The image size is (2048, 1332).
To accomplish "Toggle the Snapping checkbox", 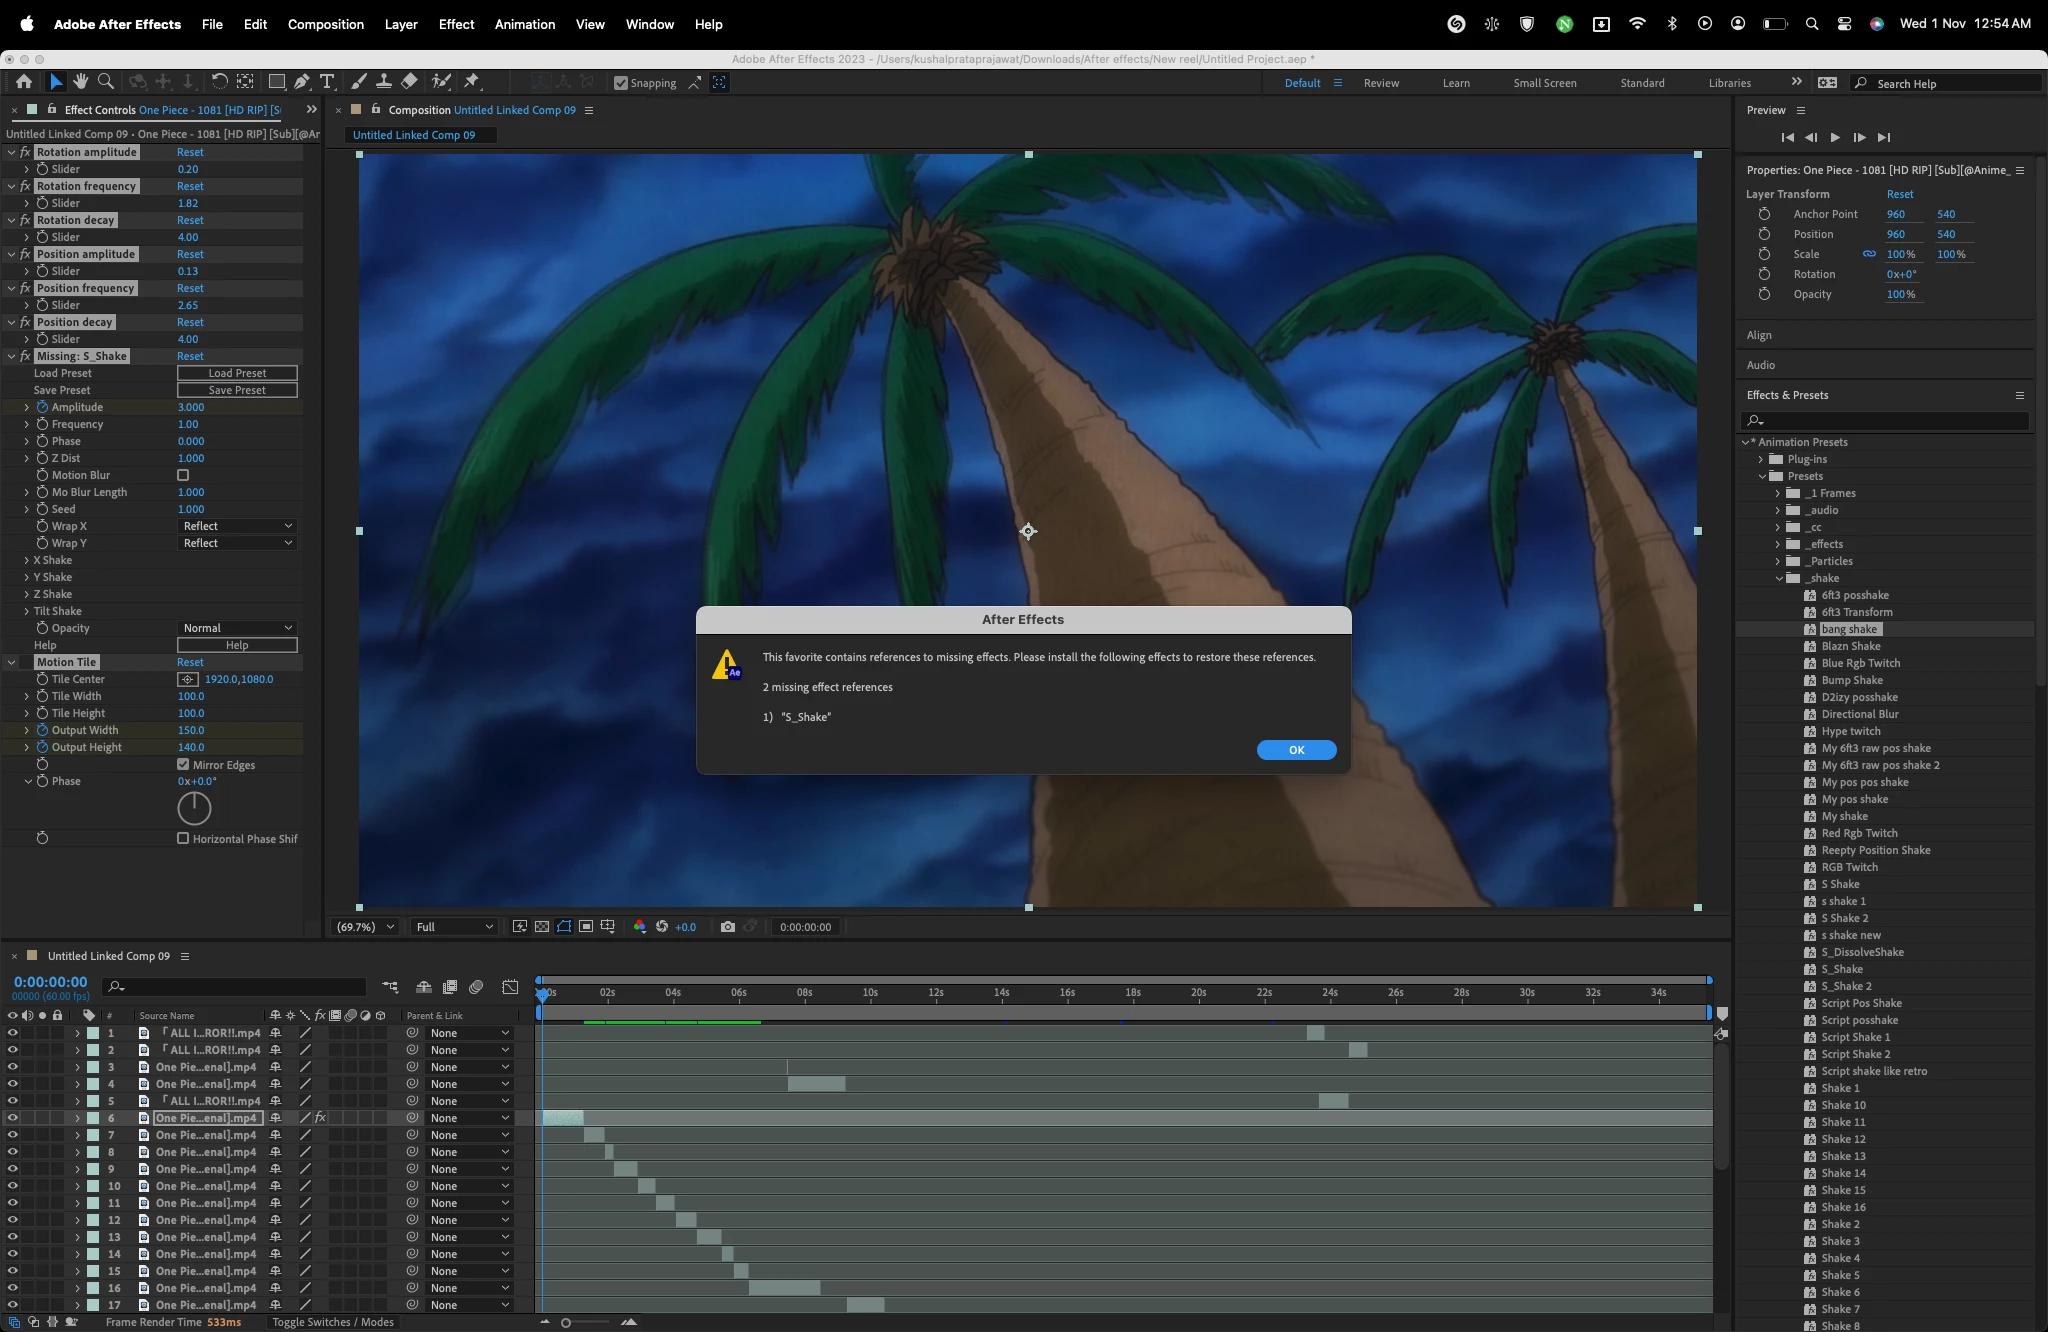I will point(621,83).
